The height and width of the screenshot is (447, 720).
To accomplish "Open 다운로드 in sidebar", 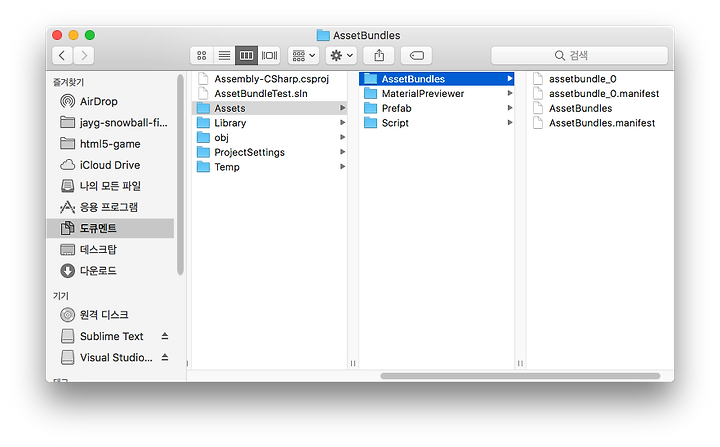I will [110, 270].
